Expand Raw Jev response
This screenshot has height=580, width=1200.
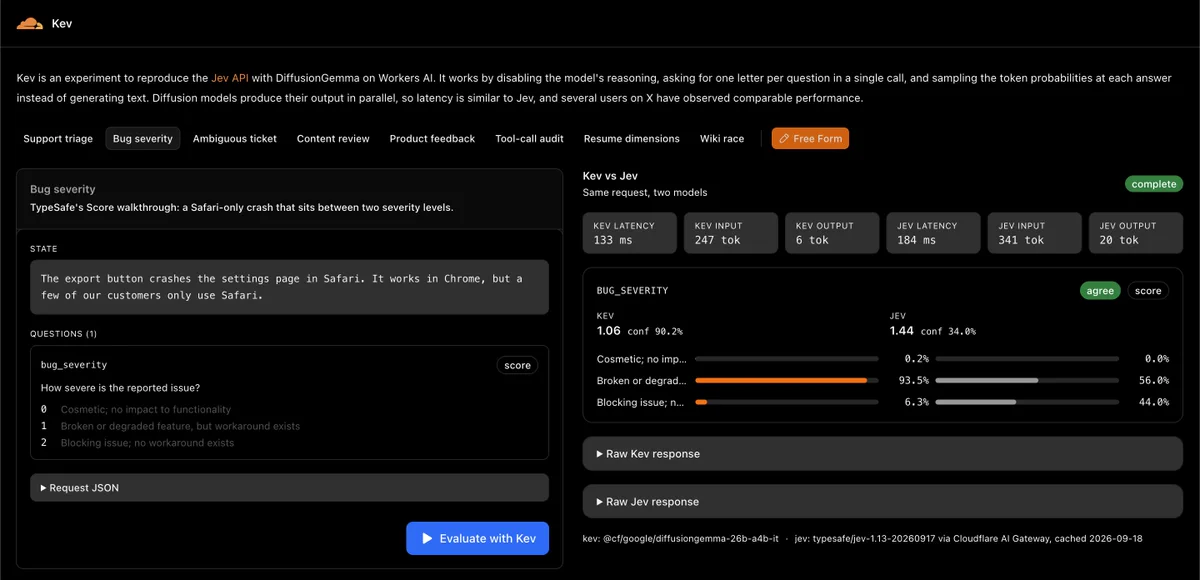883,502
